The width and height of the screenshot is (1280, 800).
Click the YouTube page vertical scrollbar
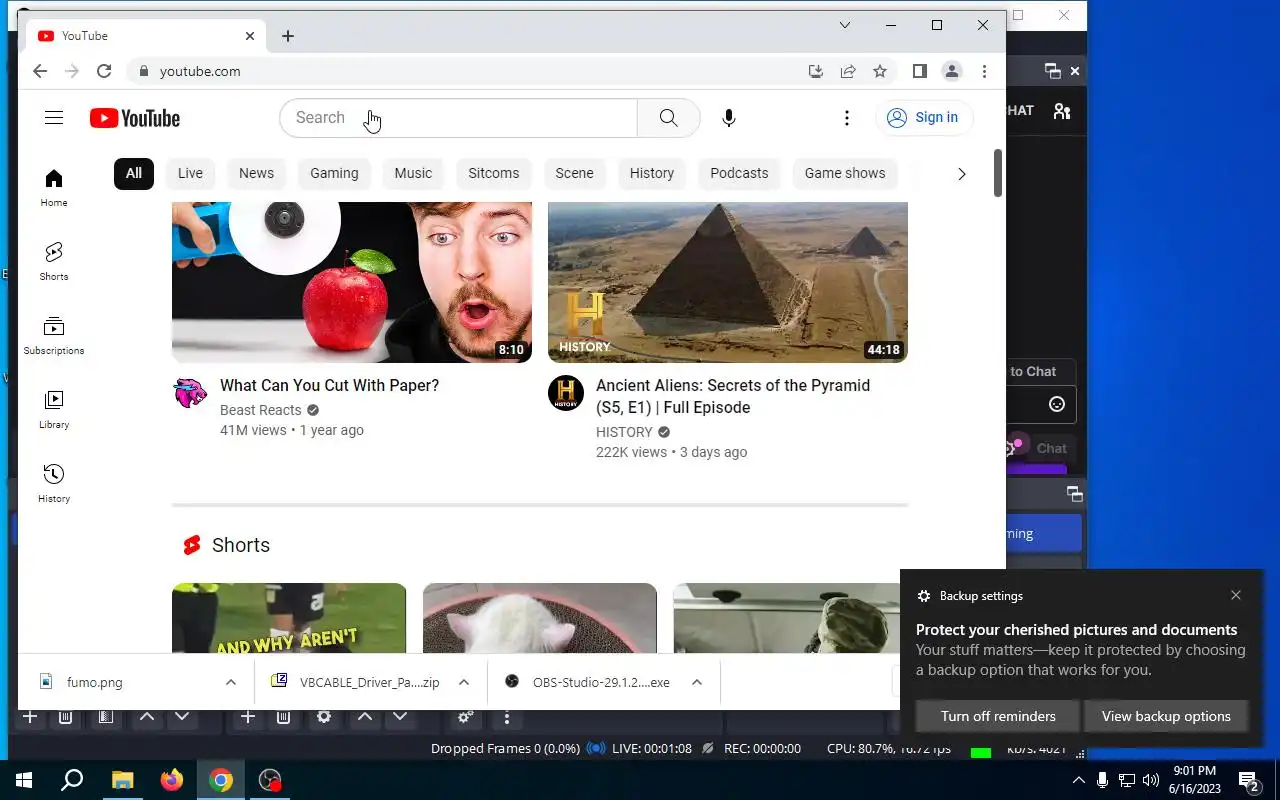click(x=998, y=173)
